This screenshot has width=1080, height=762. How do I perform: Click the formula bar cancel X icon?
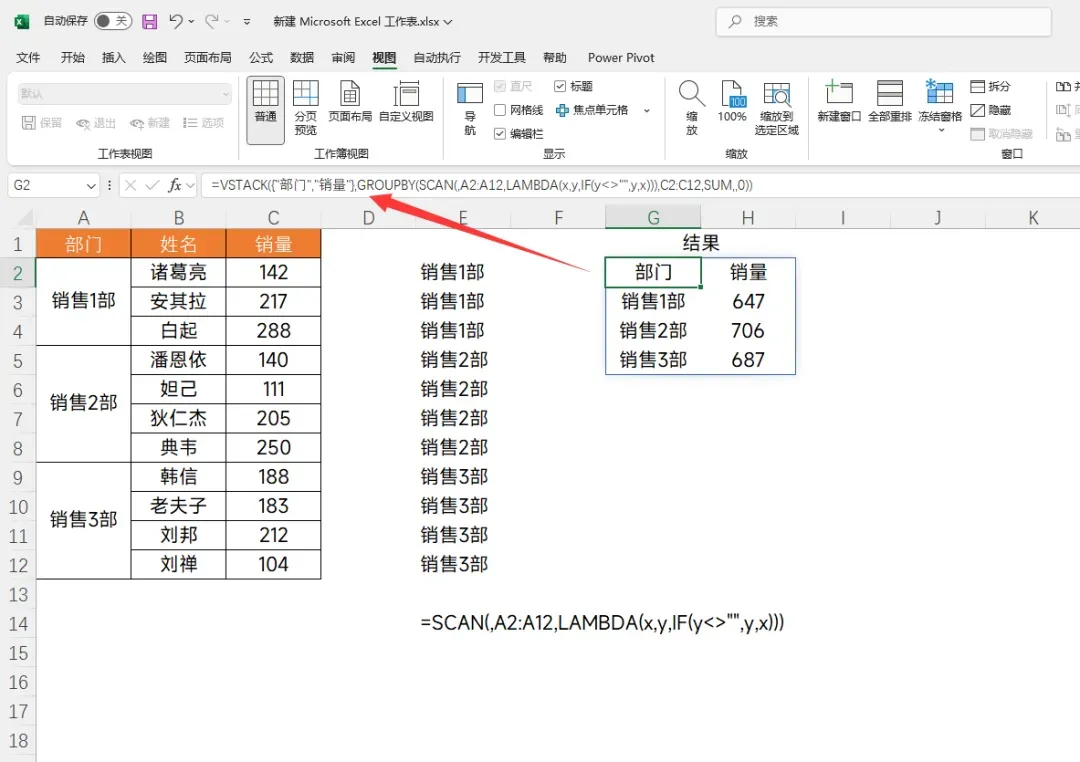pos(130,185)
